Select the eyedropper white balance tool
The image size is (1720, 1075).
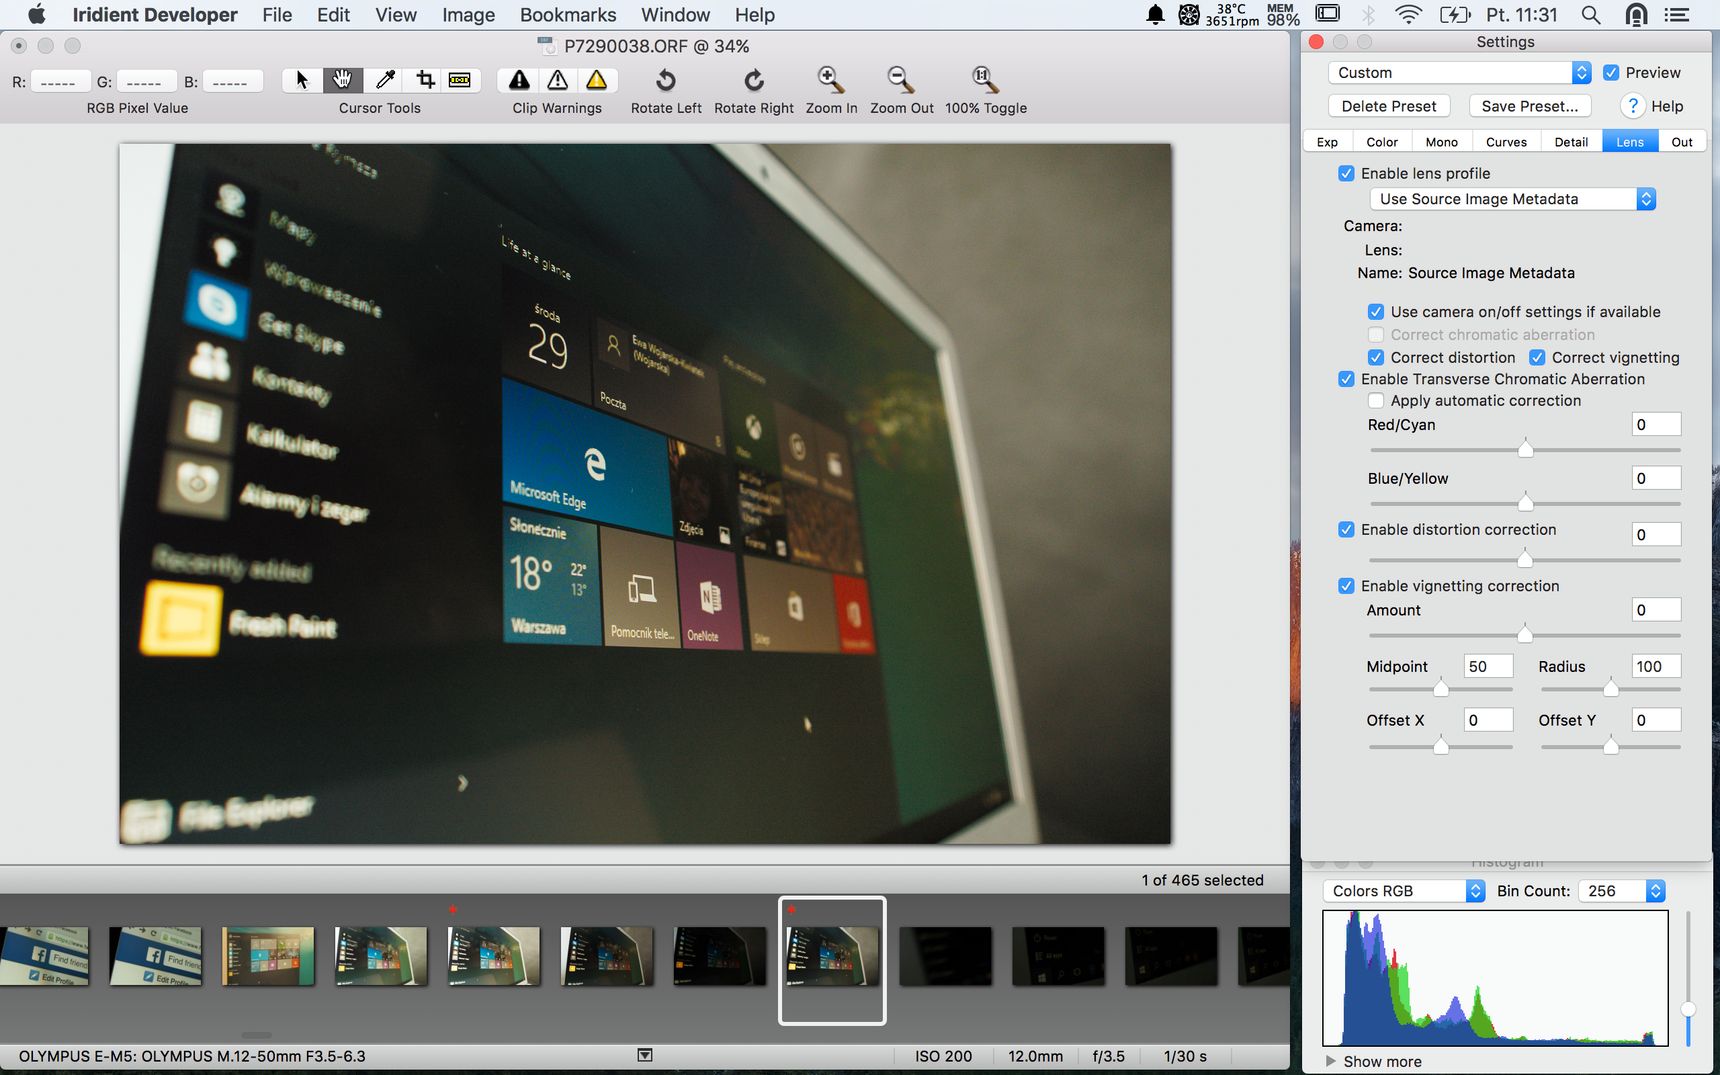point(384,80)
